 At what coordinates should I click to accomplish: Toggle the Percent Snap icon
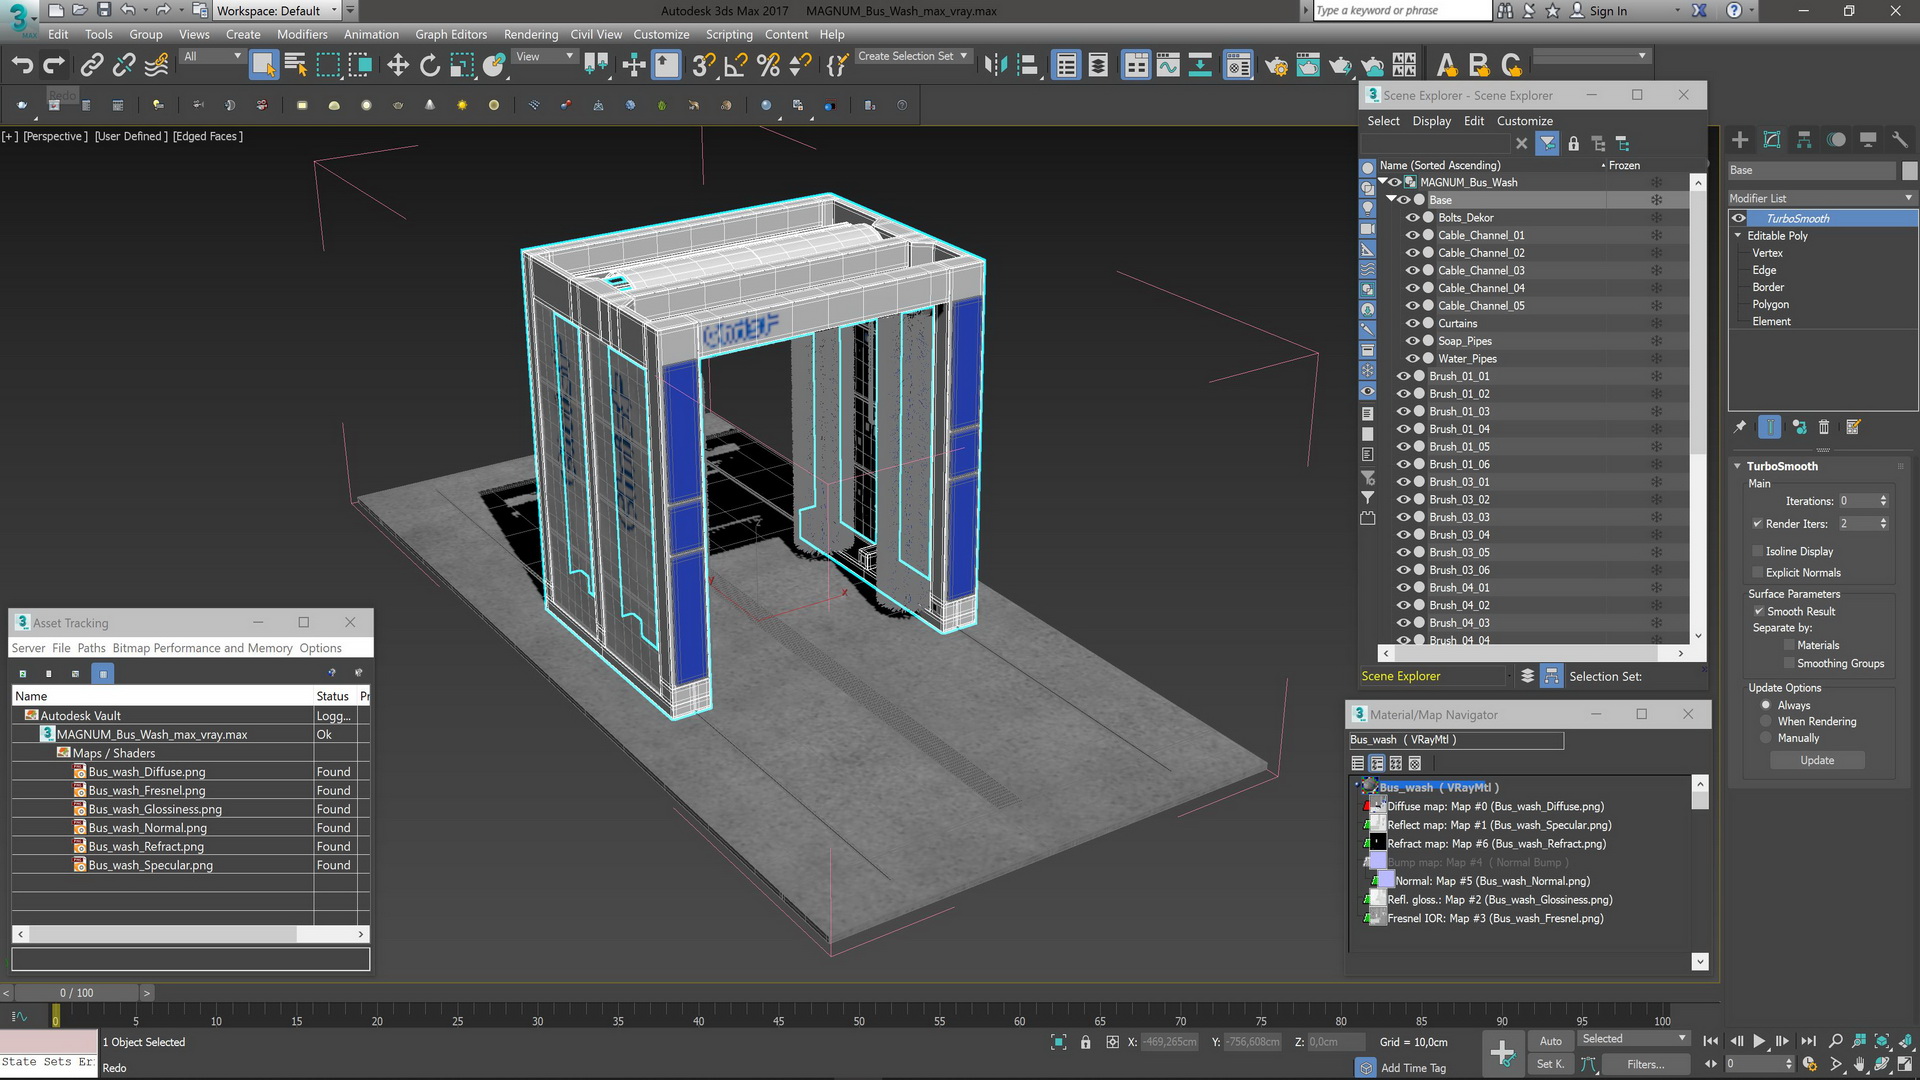tap(768, 66)
